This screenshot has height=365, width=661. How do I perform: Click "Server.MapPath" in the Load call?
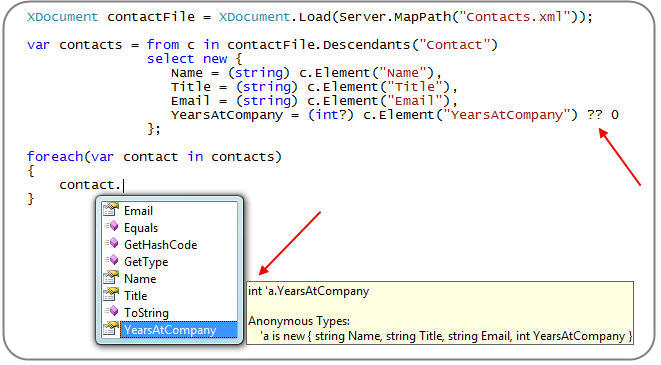point(395,17)
